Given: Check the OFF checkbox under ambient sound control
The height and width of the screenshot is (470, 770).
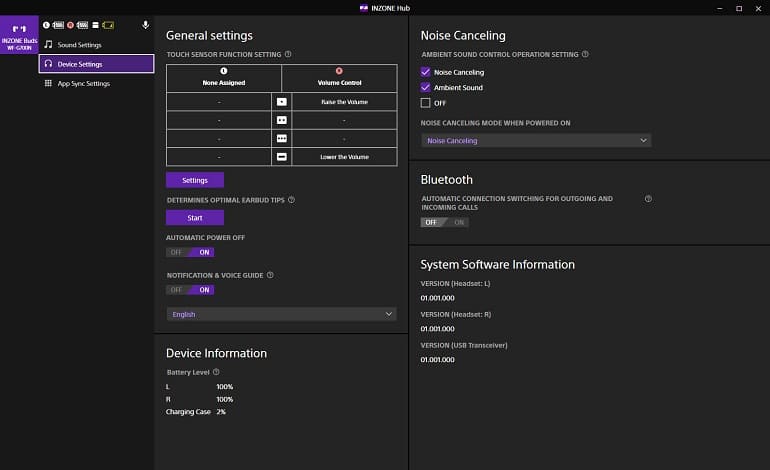Looking at the screenshot, I should coord(425,103).
